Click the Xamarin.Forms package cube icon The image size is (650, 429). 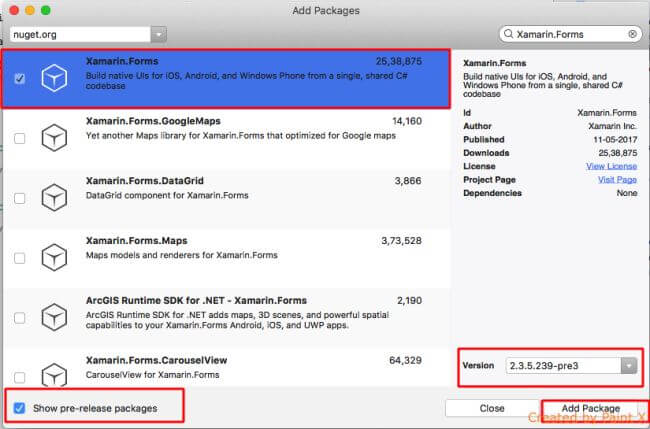tap(54, 78)
